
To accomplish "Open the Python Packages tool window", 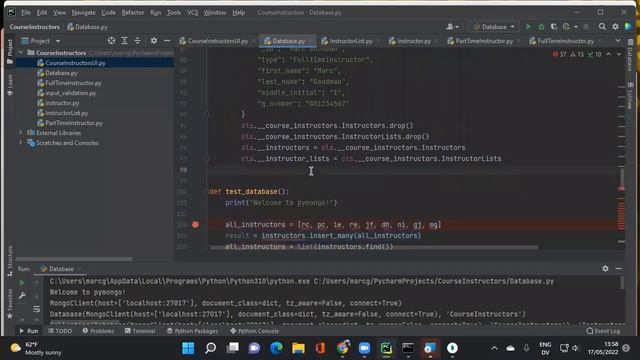I will tap(192, 331).
